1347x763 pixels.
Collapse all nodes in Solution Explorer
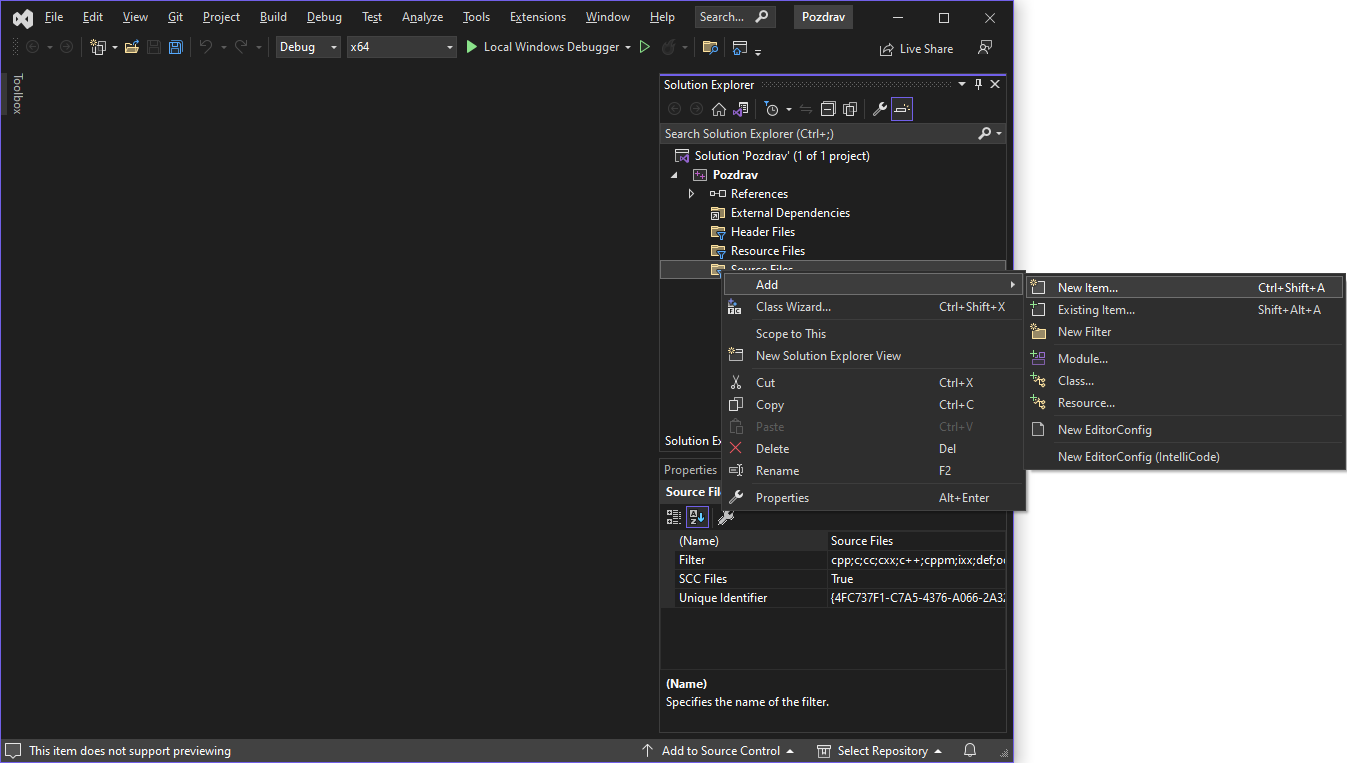[828, 109]
